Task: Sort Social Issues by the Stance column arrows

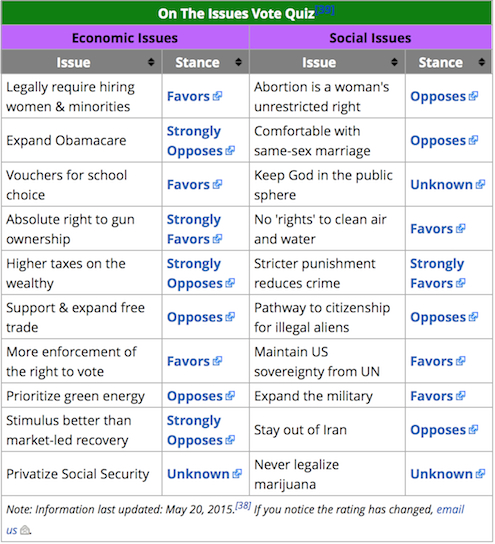Action: pos(481,62)
